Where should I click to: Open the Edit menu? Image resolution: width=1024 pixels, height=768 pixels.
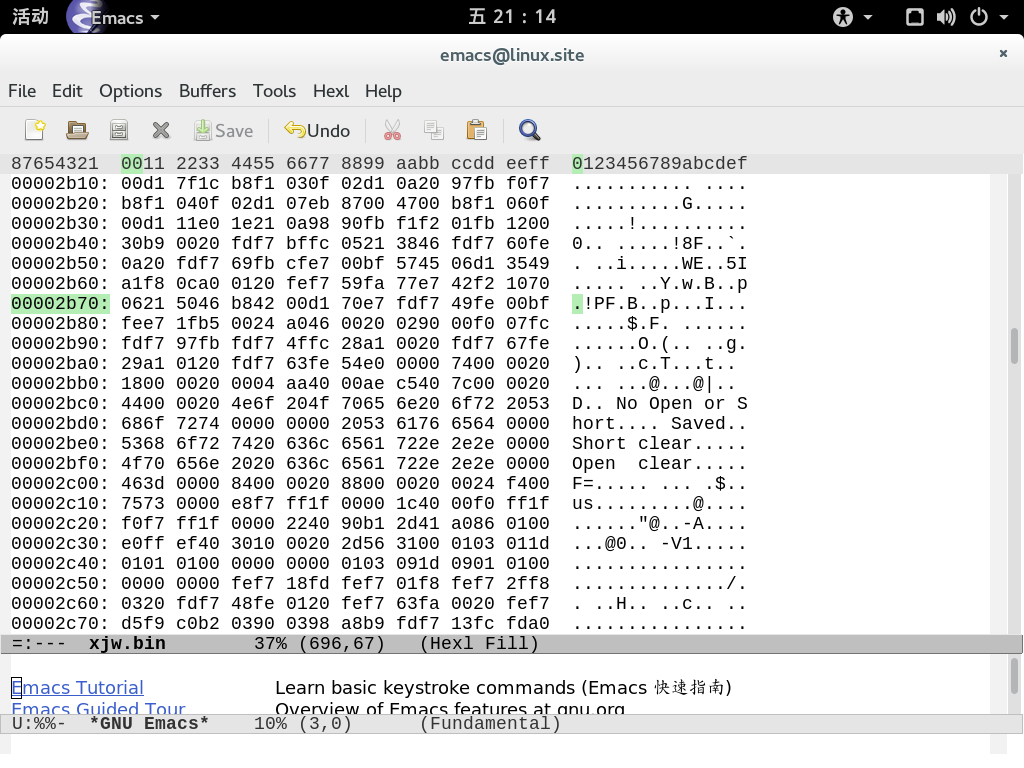(x=67, y=91)
